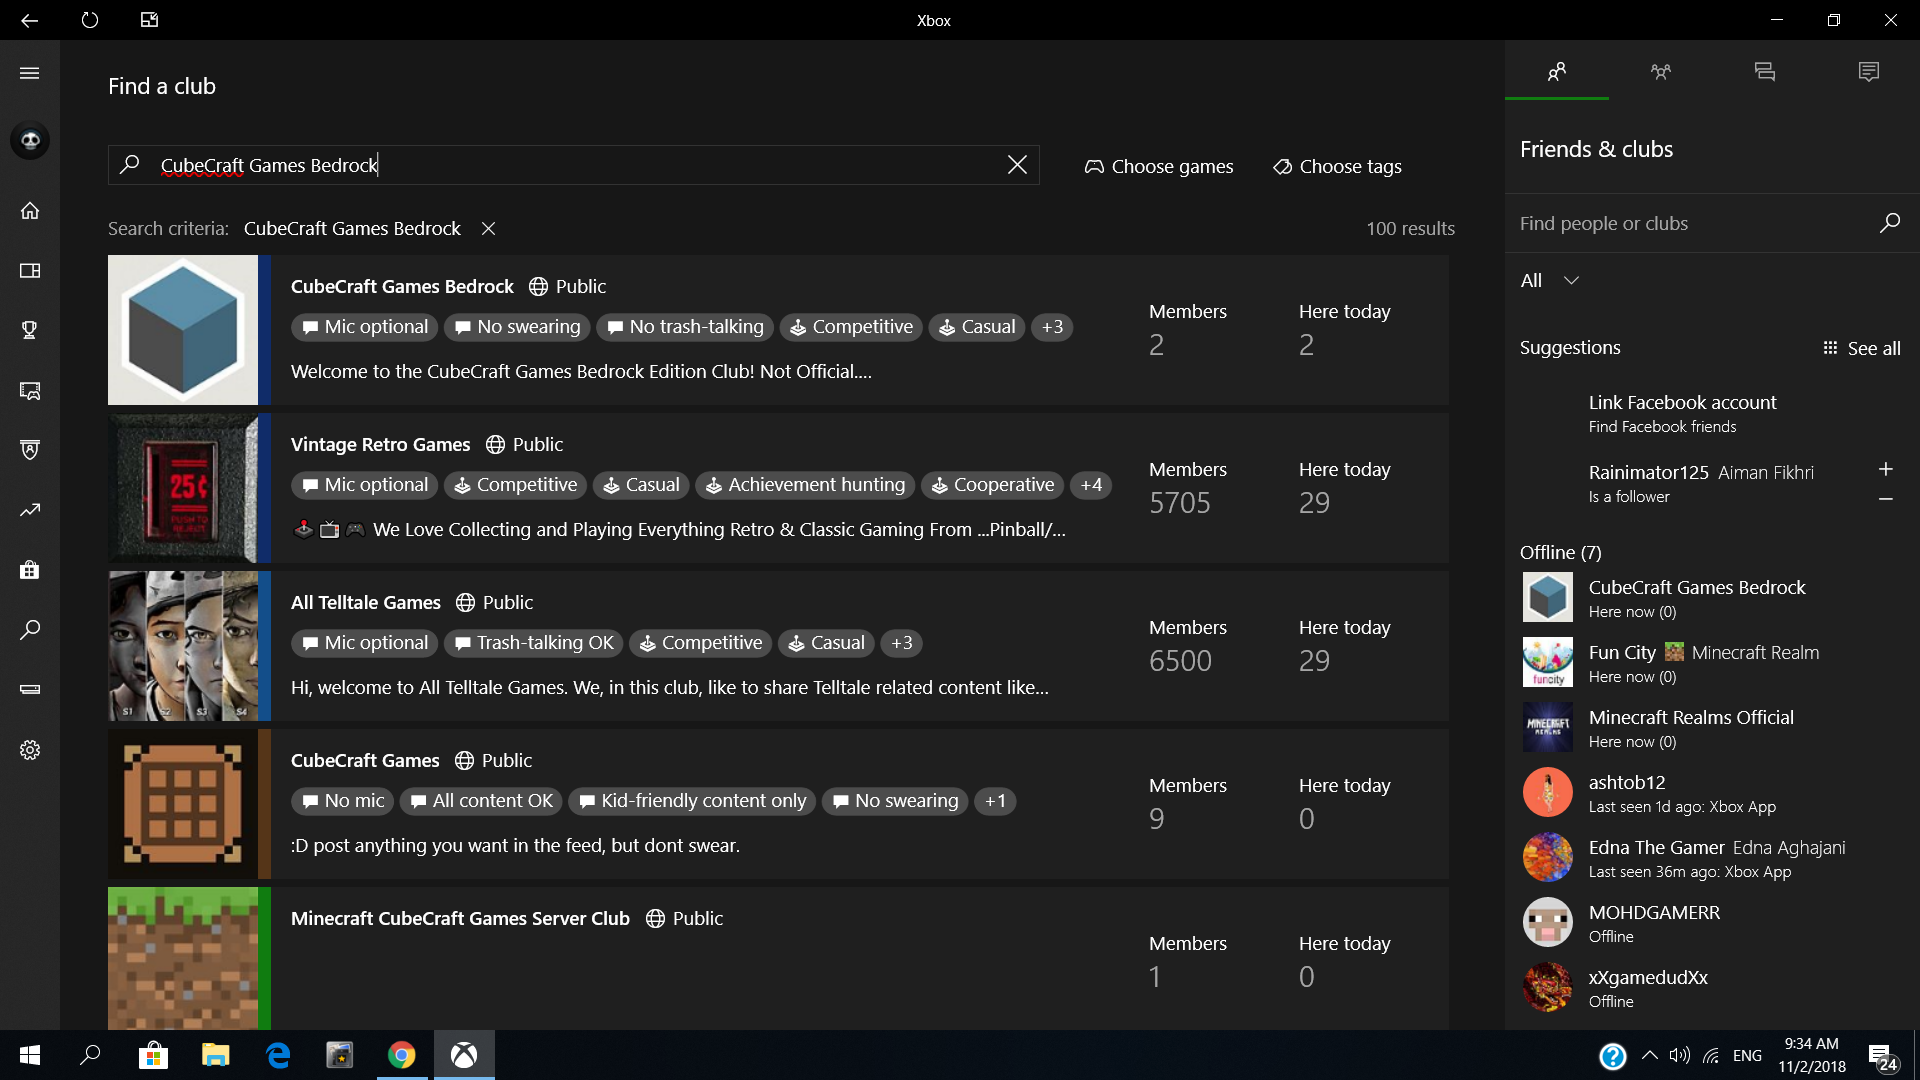The width and height of the screenshot is (1920, 1080).
Task: Open the title bar window view icon
Action: 149,20
